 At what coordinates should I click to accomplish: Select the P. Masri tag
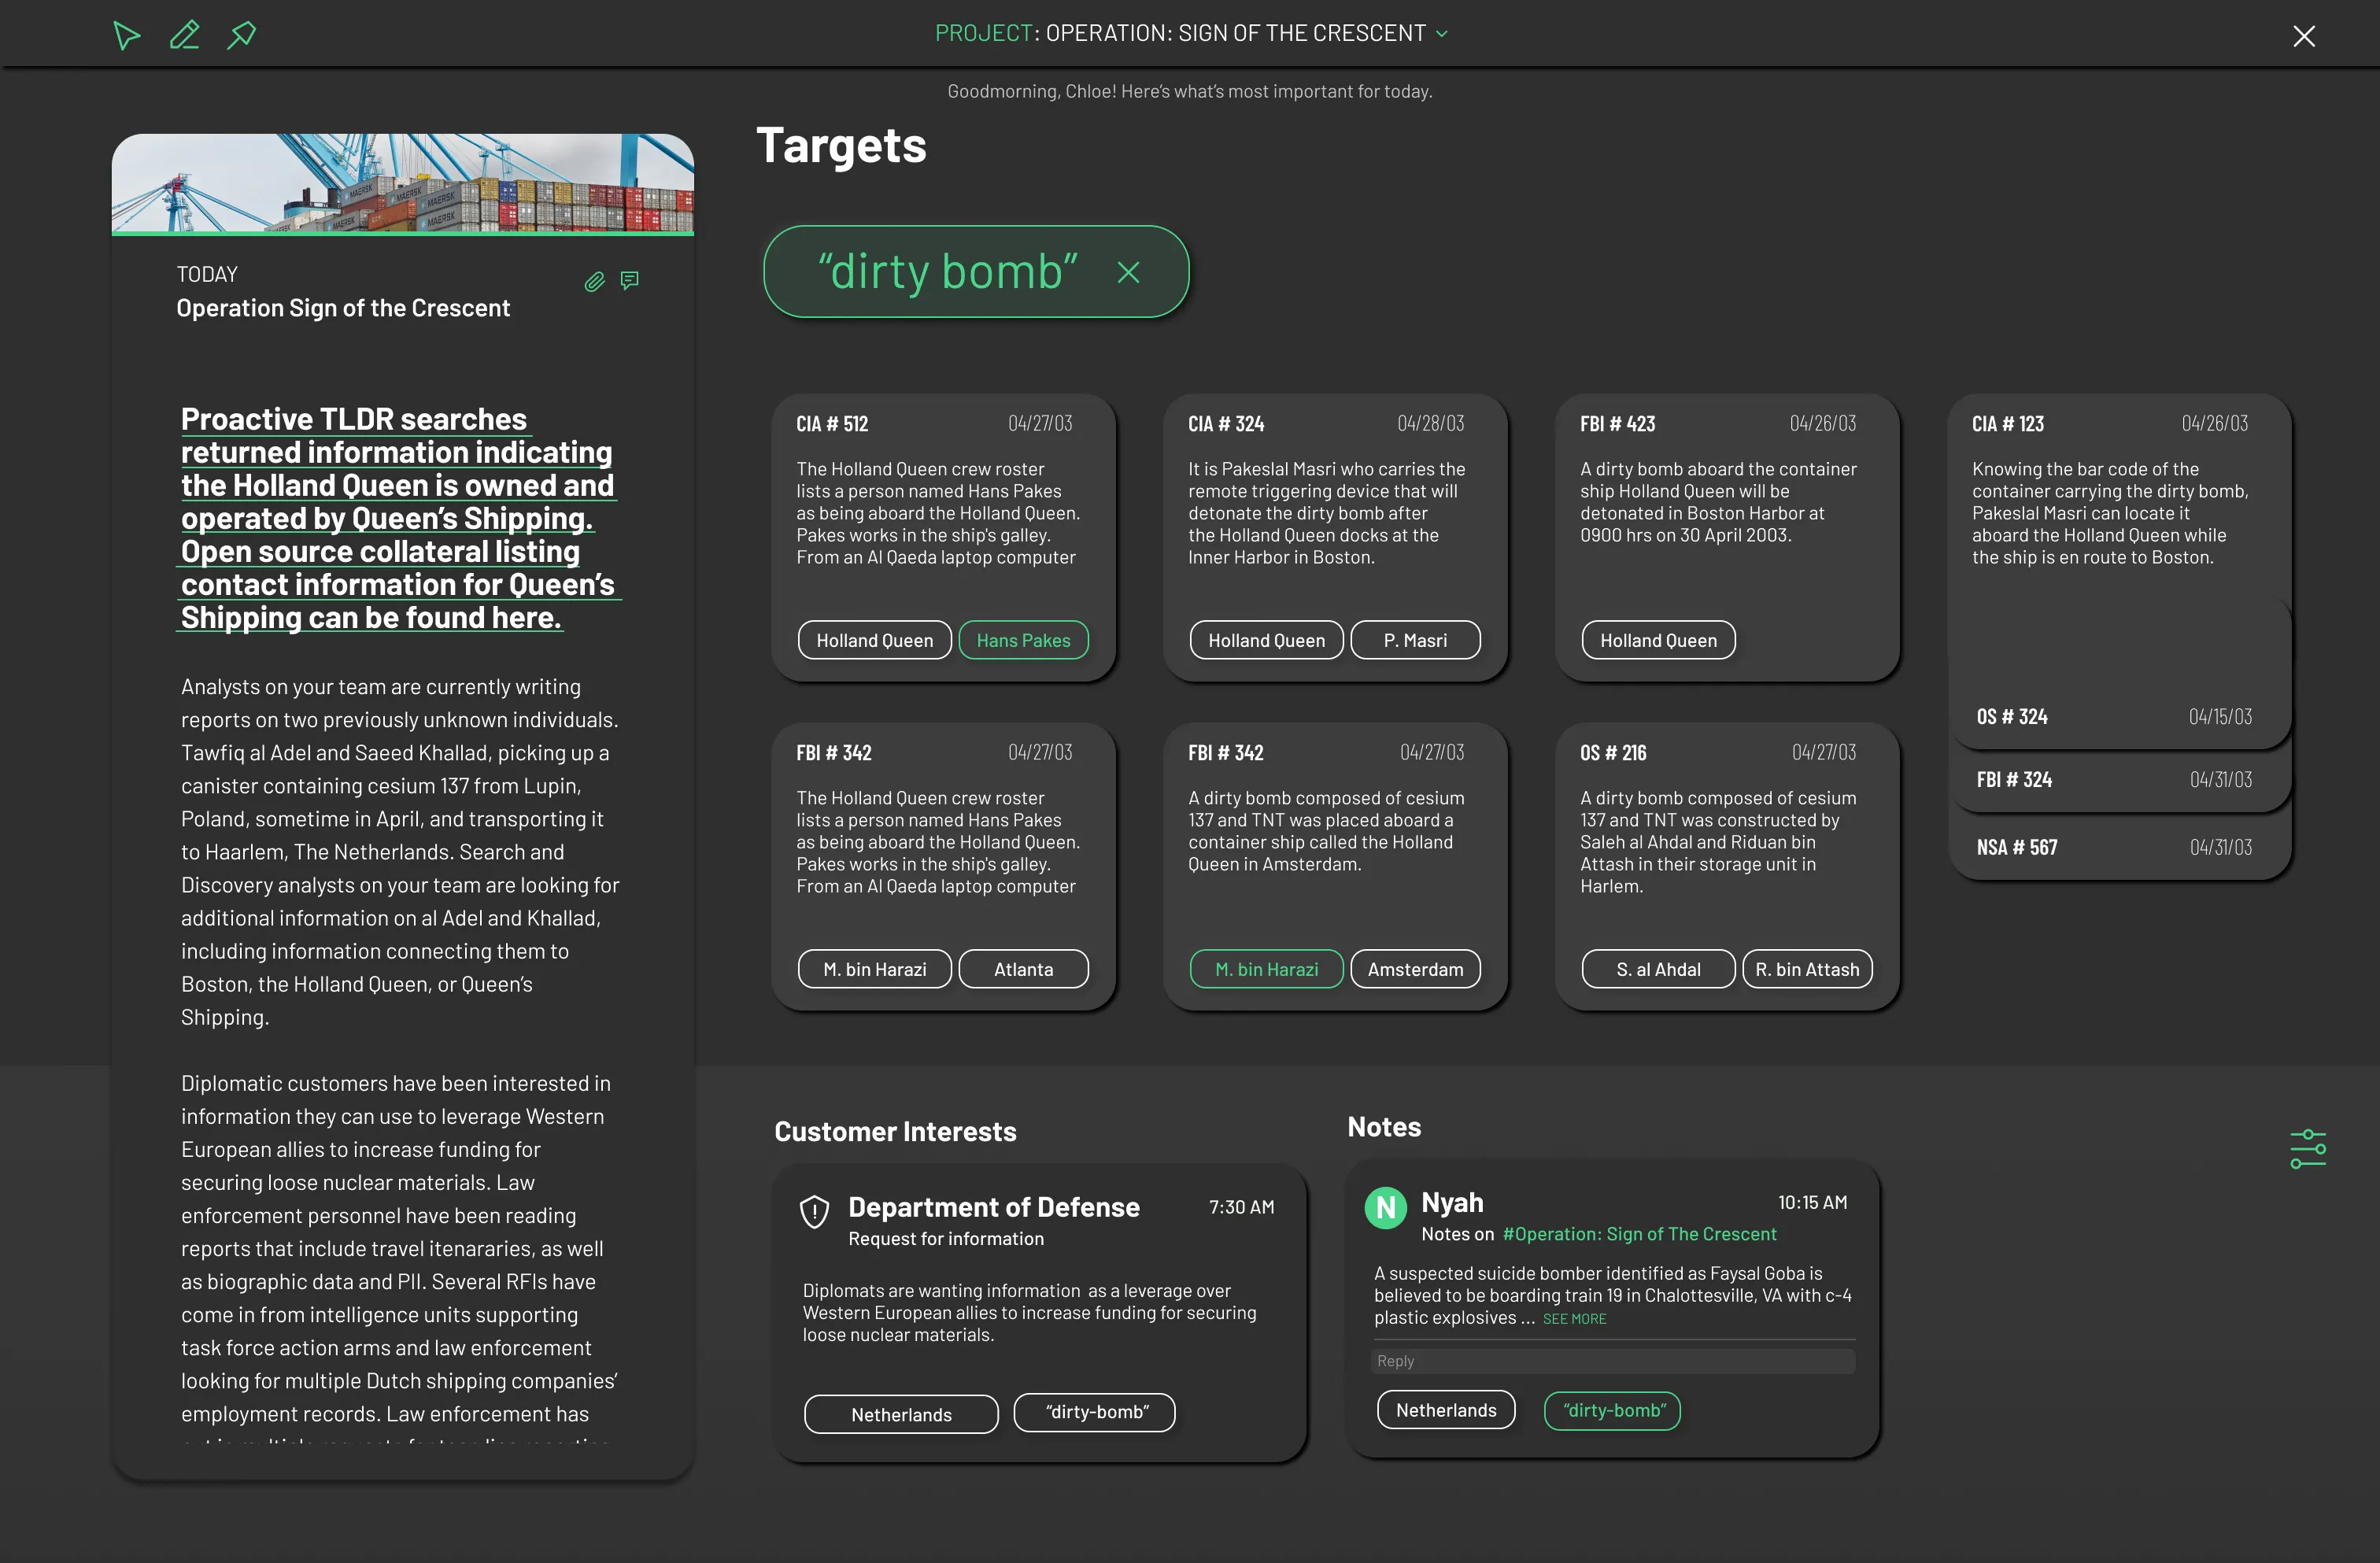(1414, 640)
